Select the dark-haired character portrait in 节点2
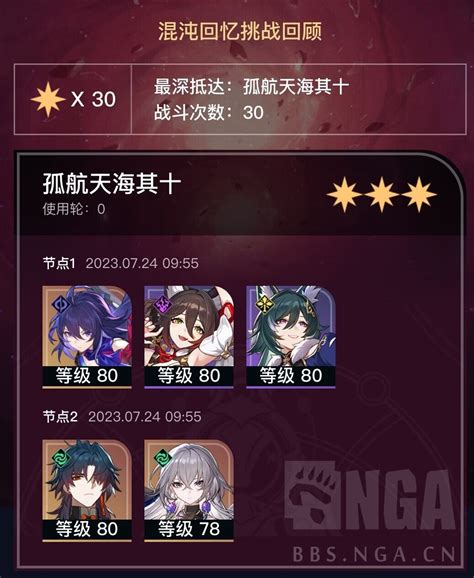The image size is (474, 578). click(87, 491)
